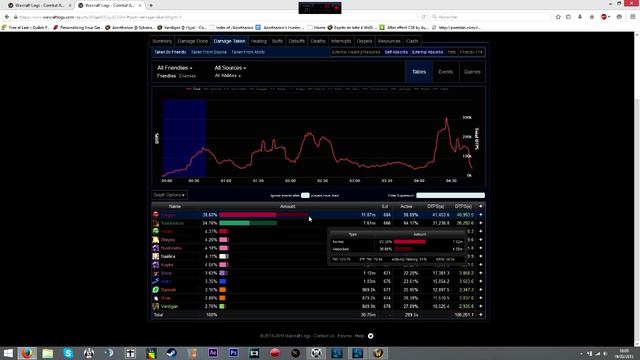Expand all rows via header plus icon
Image resolution: width=640 pixels, height=360 pixels.
coord(480,207)
